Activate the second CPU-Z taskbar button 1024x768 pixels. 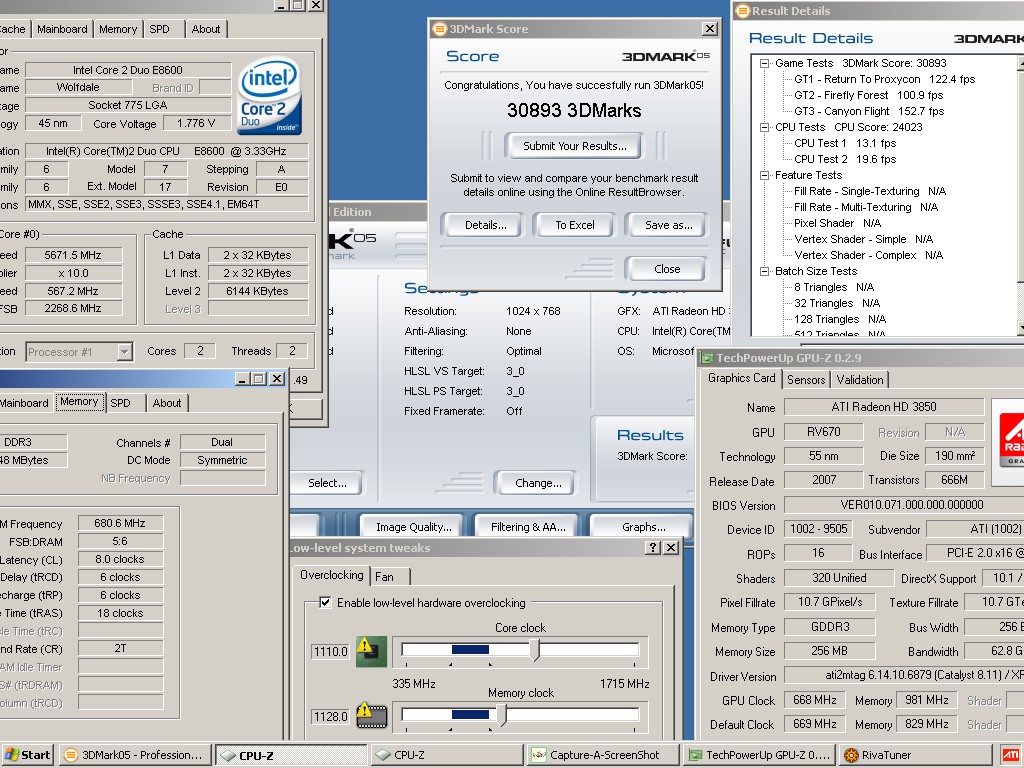coord(447,755)
